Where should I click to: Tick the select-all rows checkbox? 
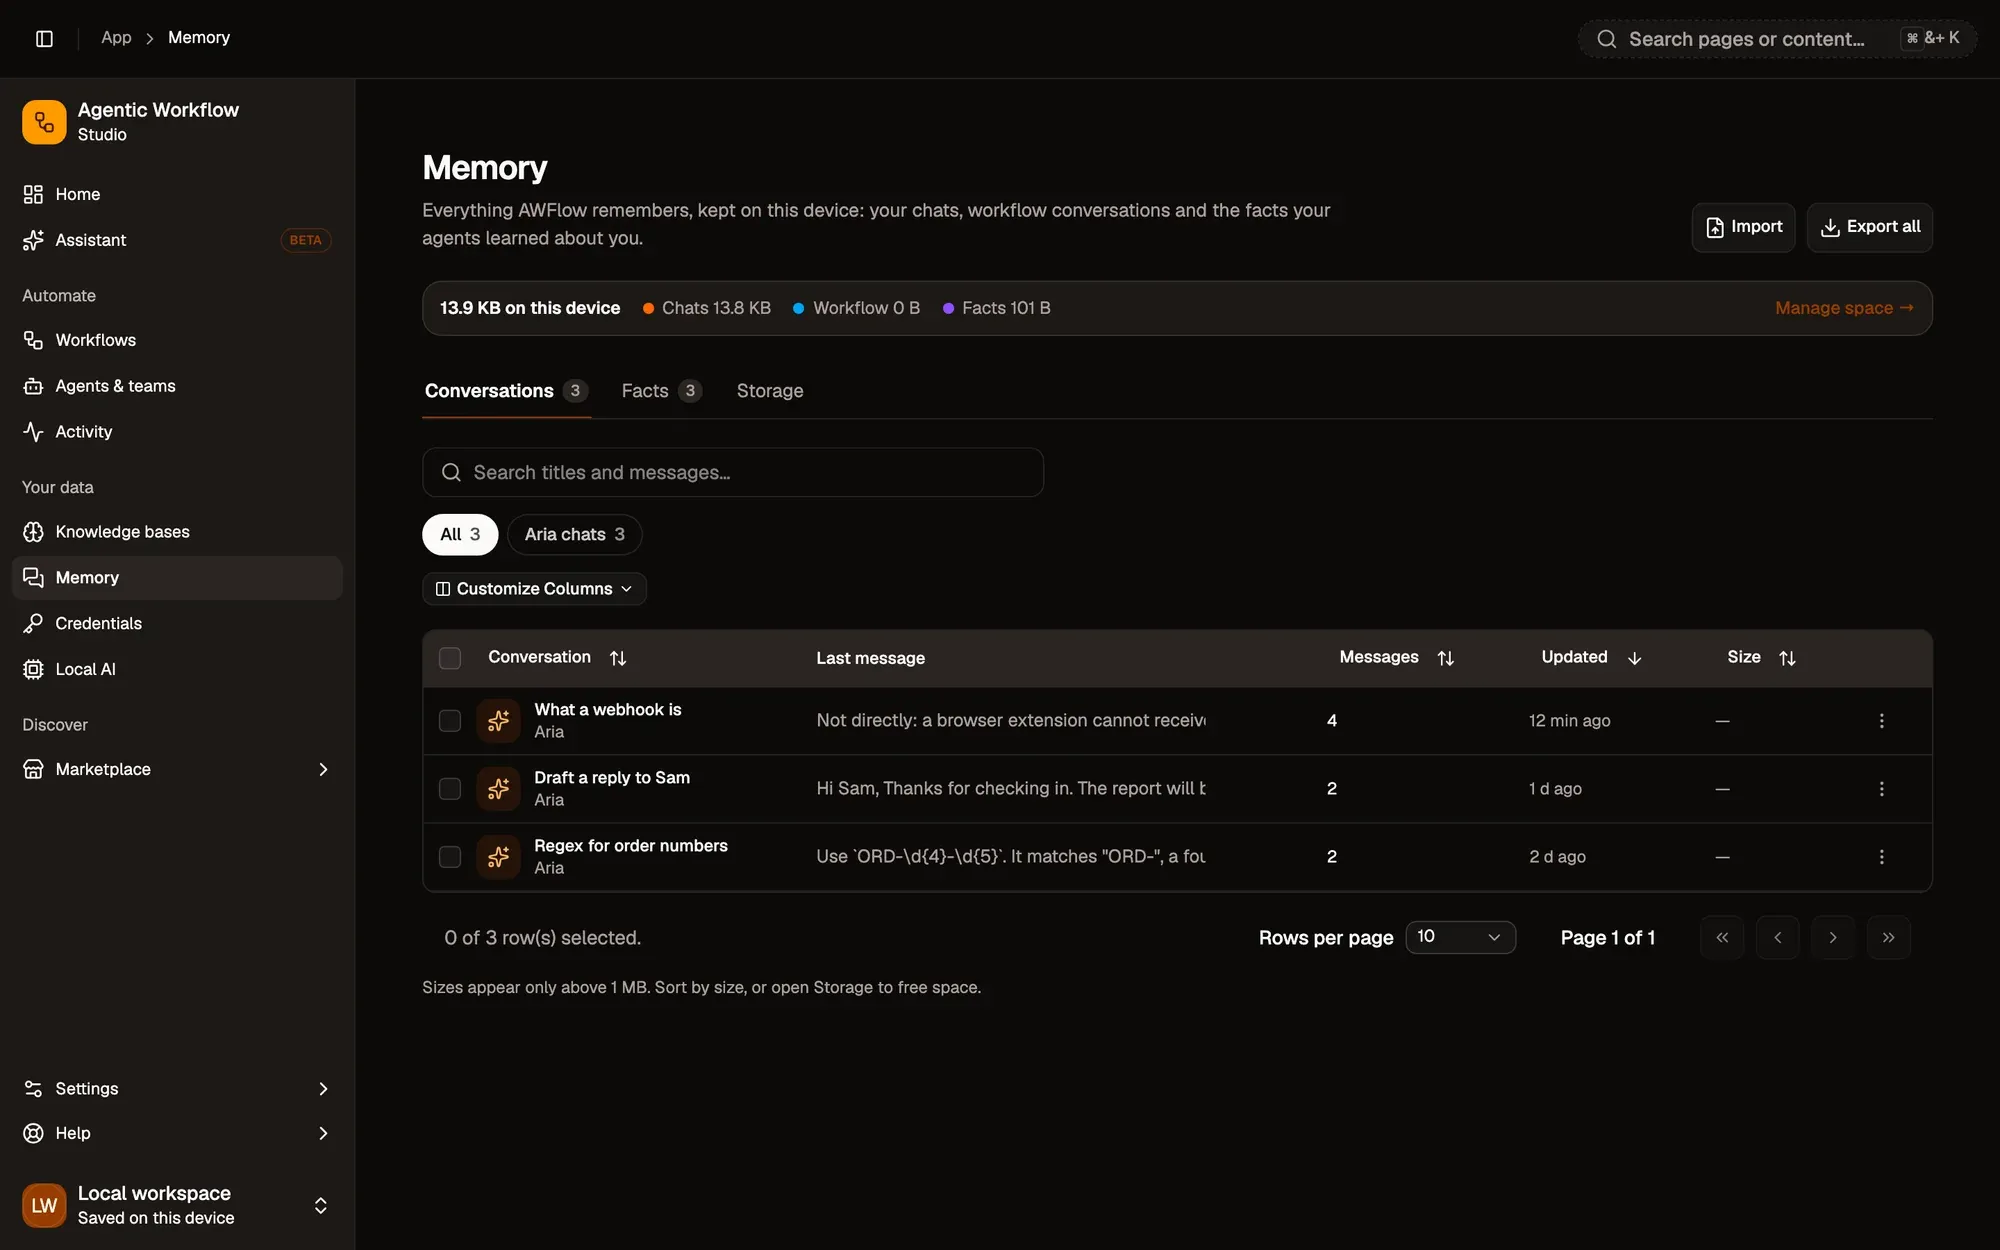pos(450,658)
